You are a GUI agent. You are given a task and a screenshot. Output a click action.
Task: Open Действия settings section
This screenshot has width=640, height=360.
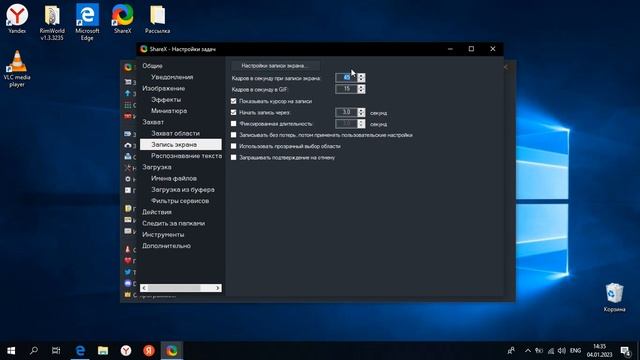(x=157, y=212)
